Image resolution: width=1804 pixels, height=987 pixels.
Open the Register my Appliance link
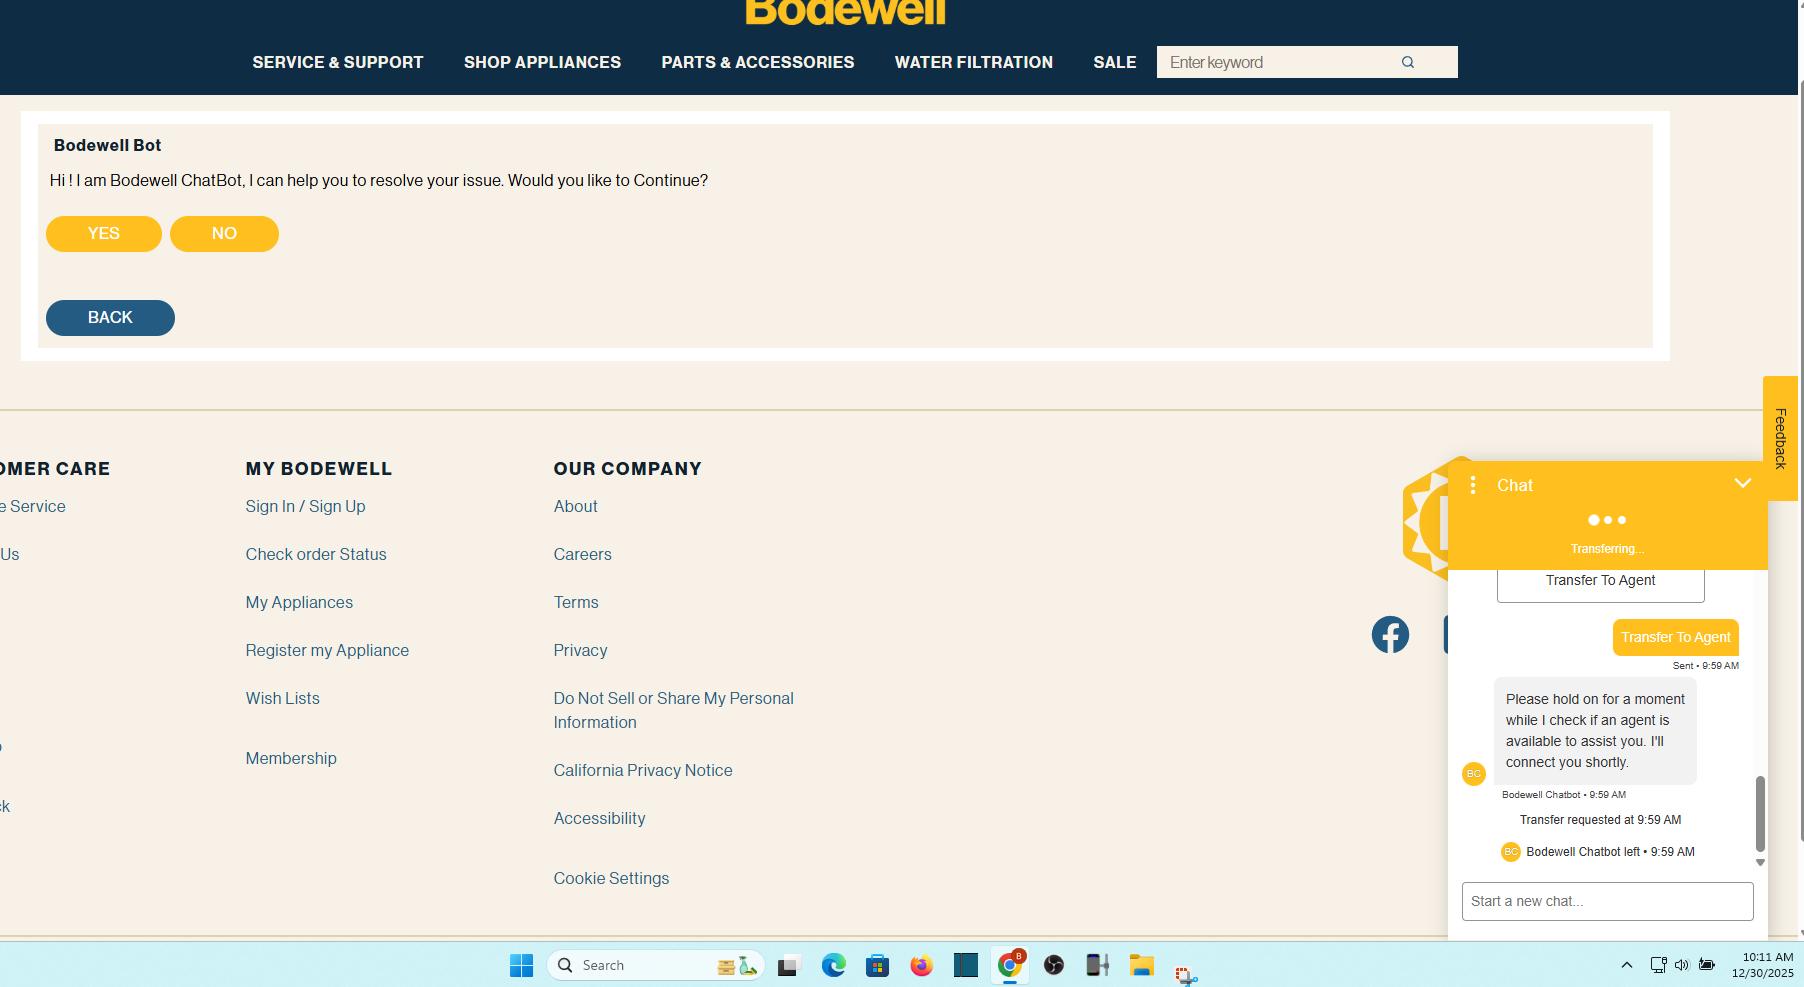click(x=327, y=650)
